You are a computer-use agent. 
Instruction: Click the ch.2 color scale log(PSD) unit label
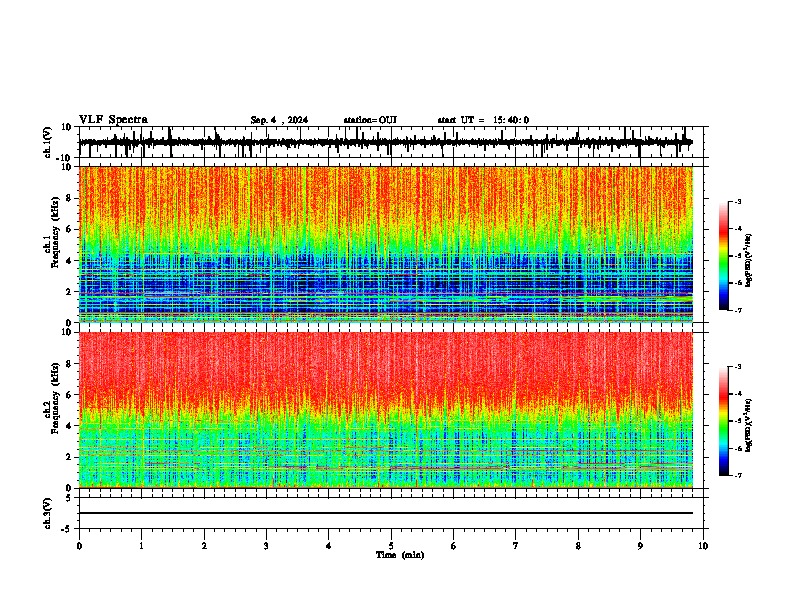point(748,425)
